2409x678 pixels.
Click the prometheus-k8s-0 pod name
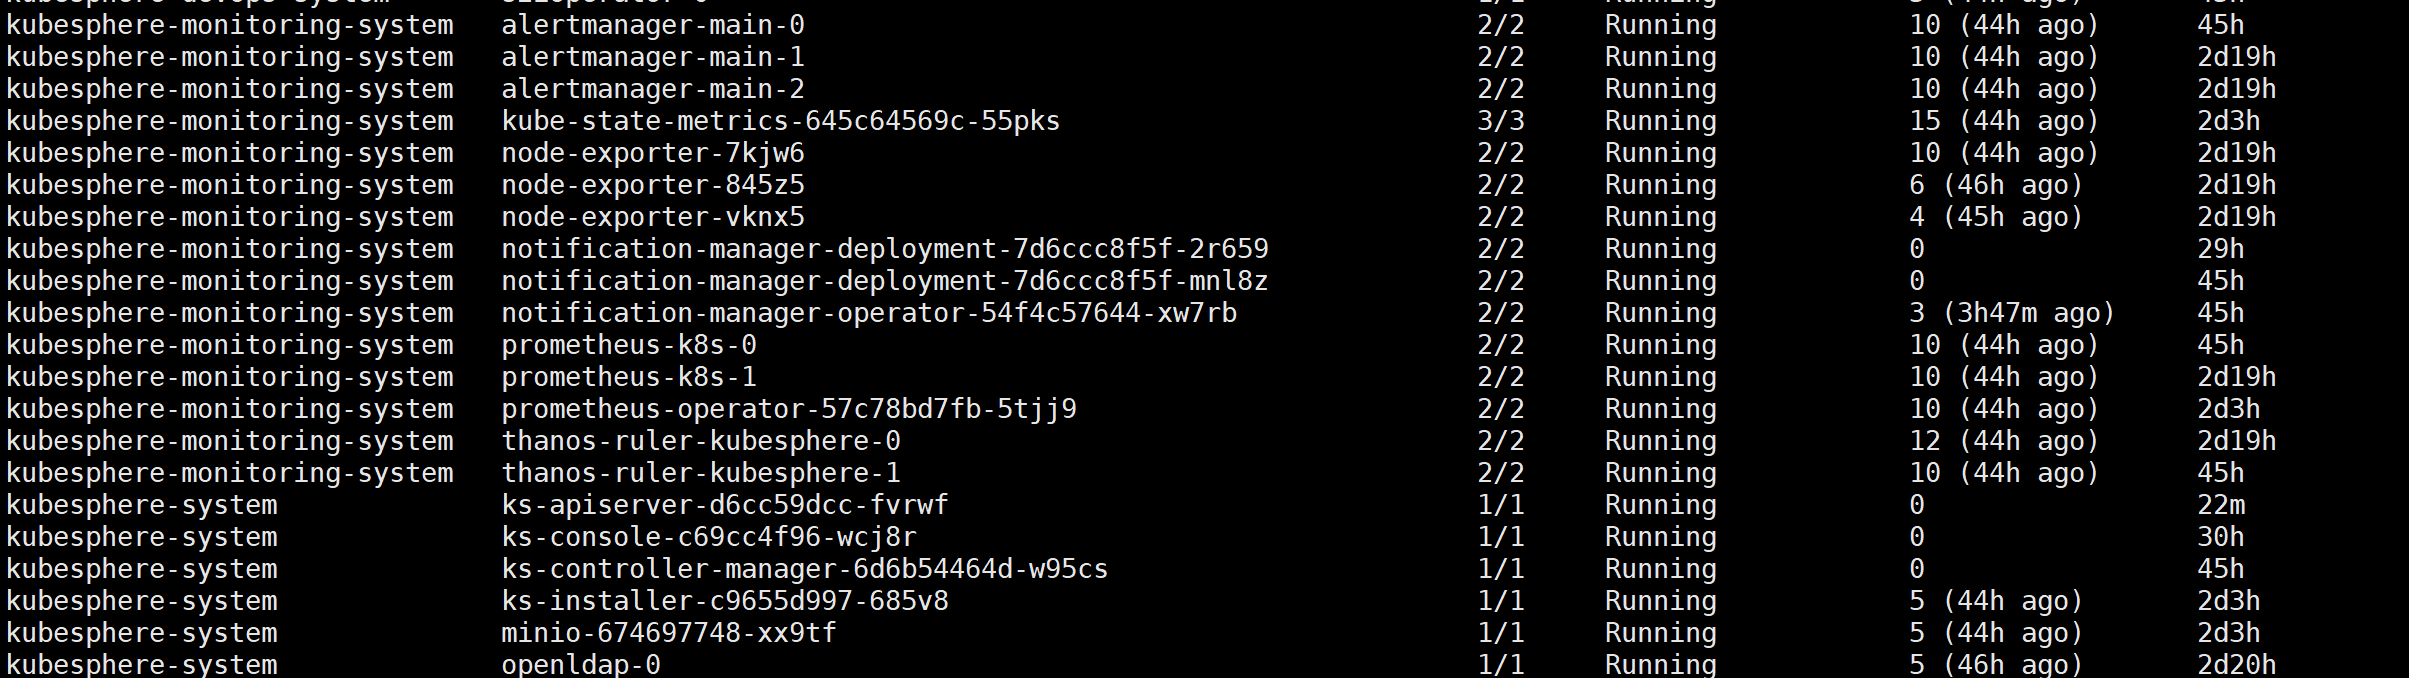629,345
